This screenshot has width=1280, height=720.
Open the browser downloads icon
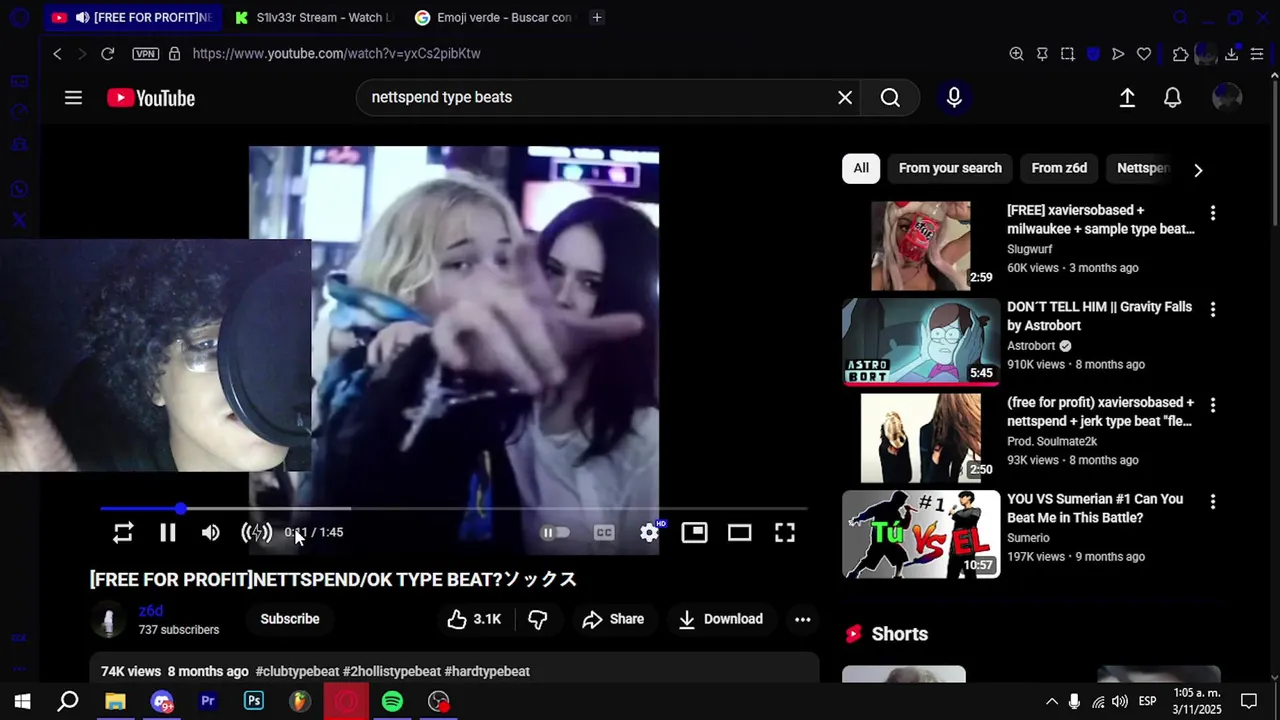click(x=1232, y=54)
